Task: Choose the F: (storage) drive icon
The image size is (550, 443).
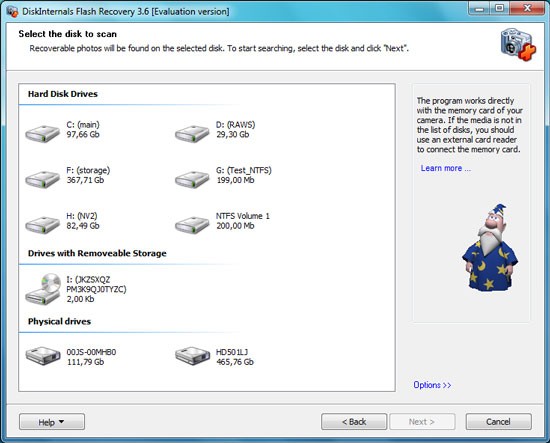Action: coord(42,179)
